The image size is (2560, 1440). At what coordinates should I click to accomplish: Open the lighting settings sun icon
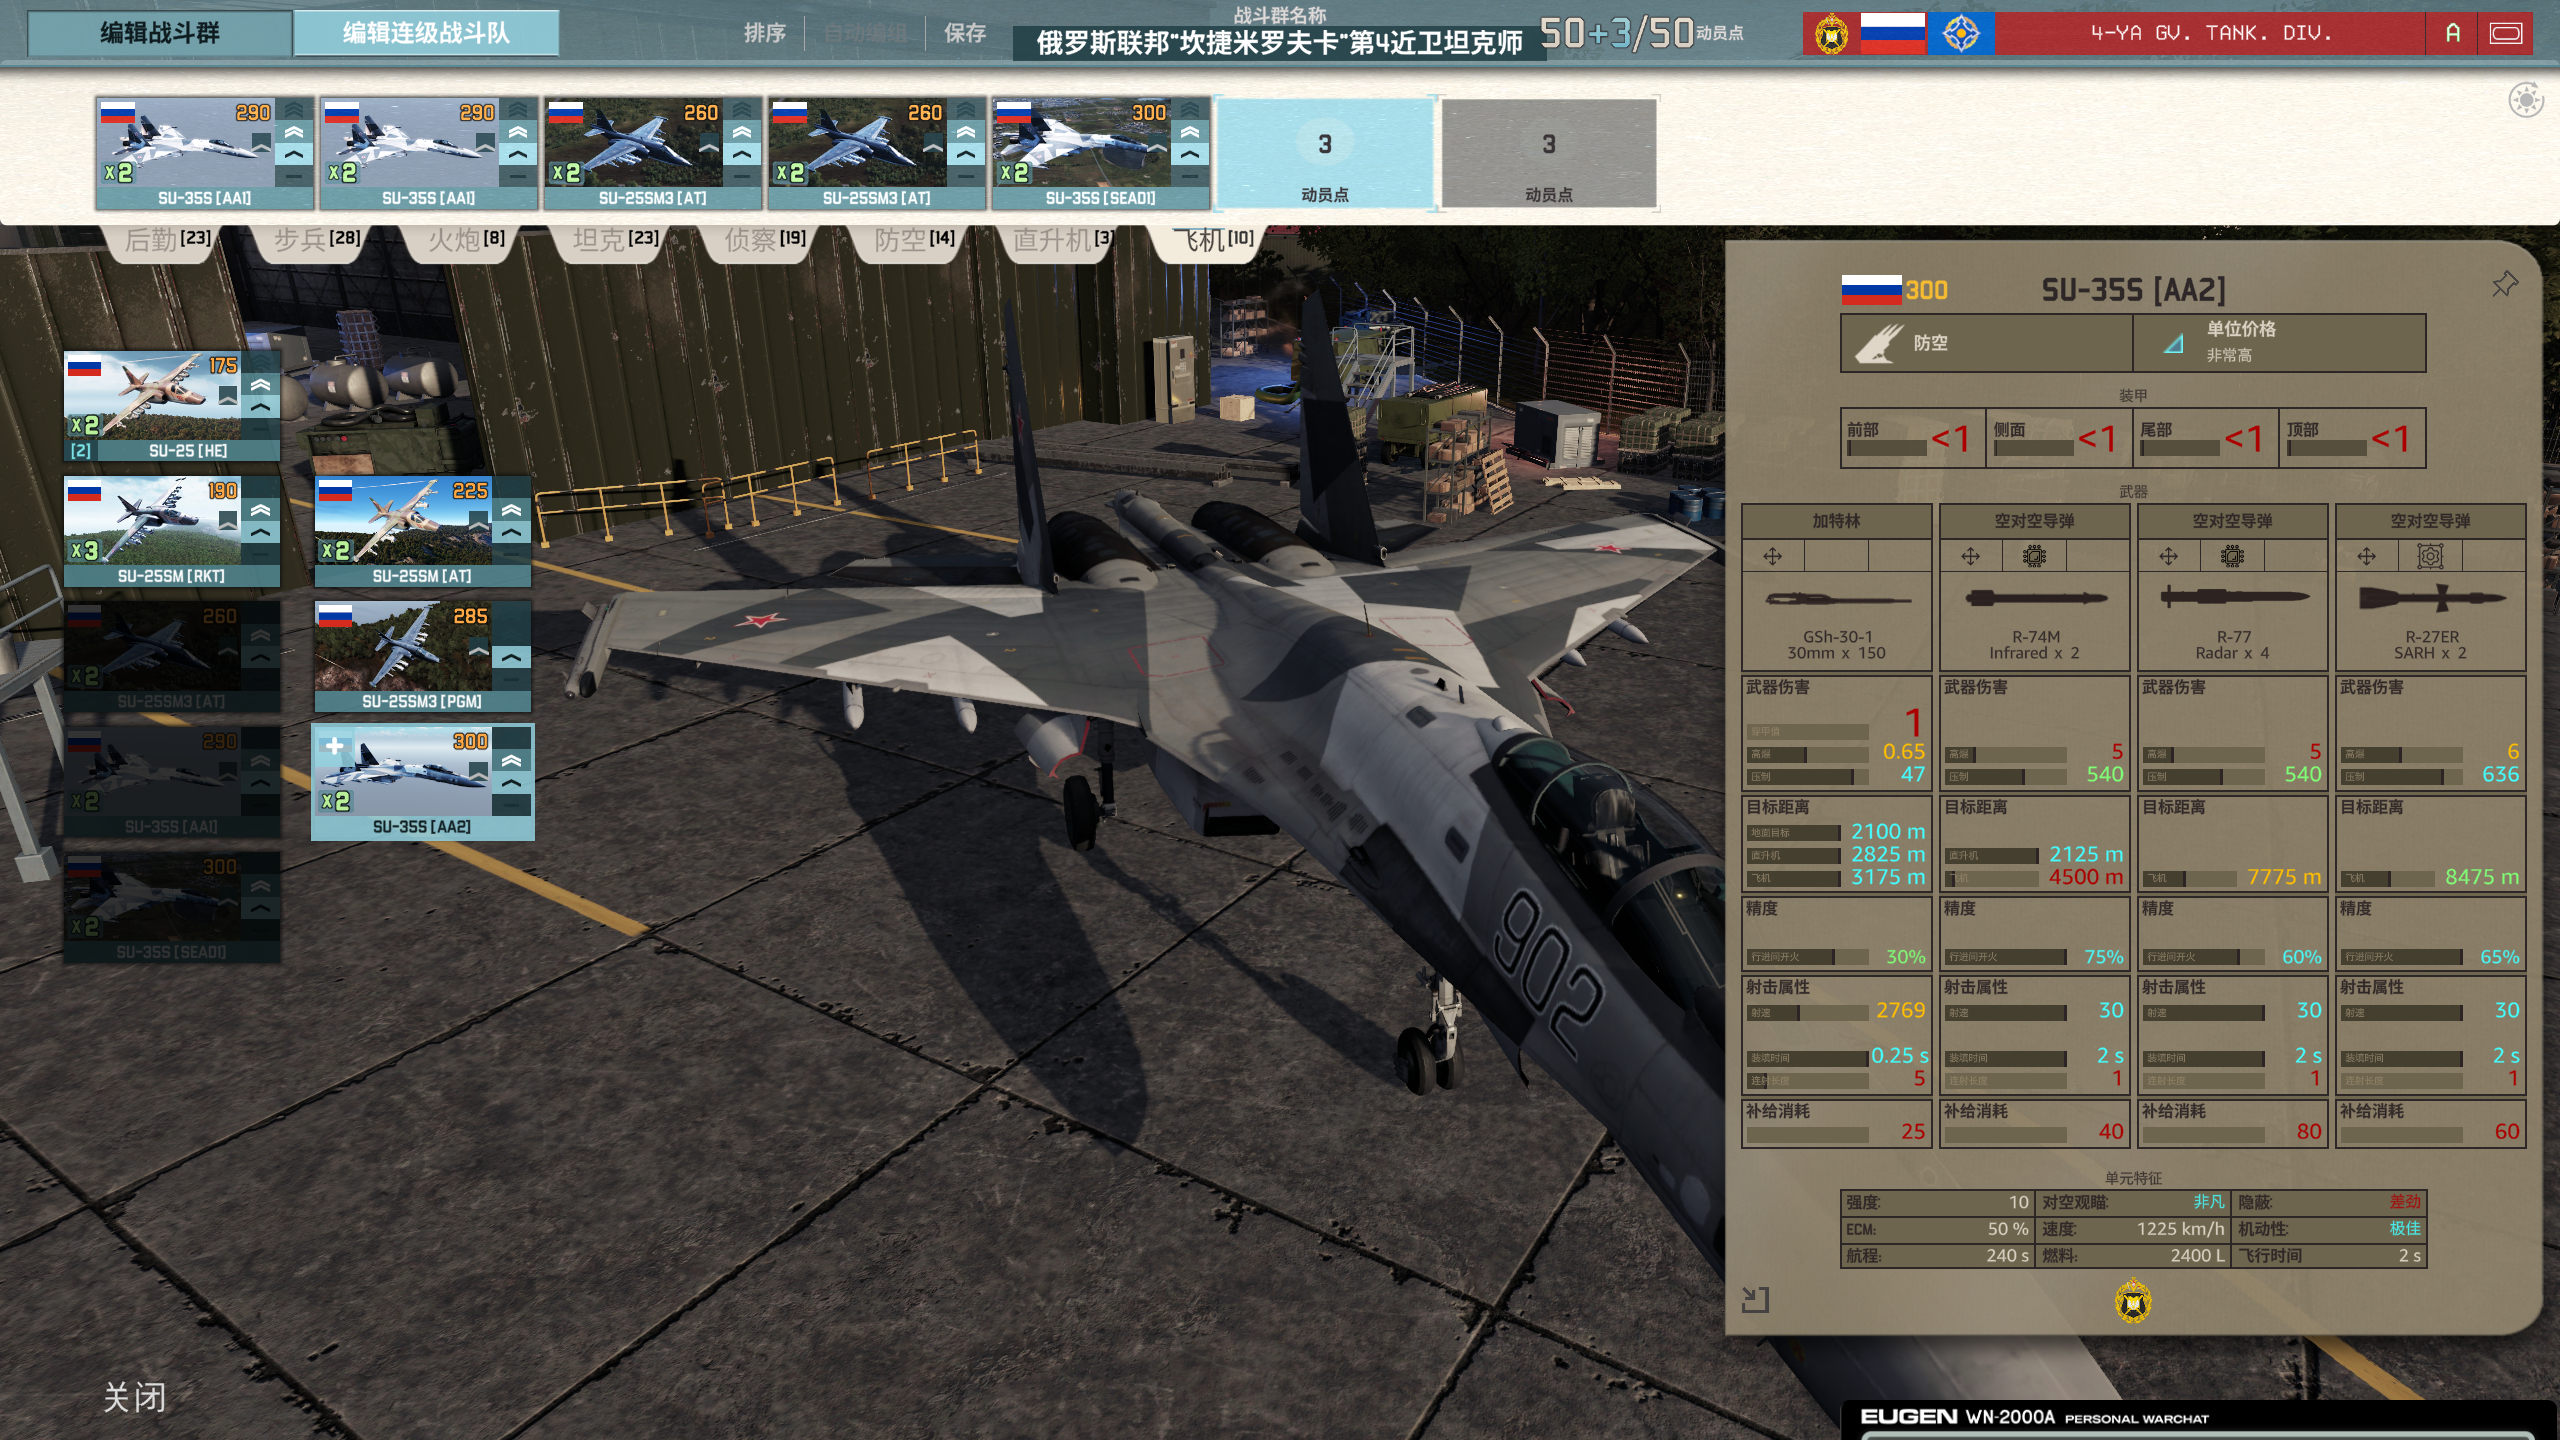coord(2526,100)
